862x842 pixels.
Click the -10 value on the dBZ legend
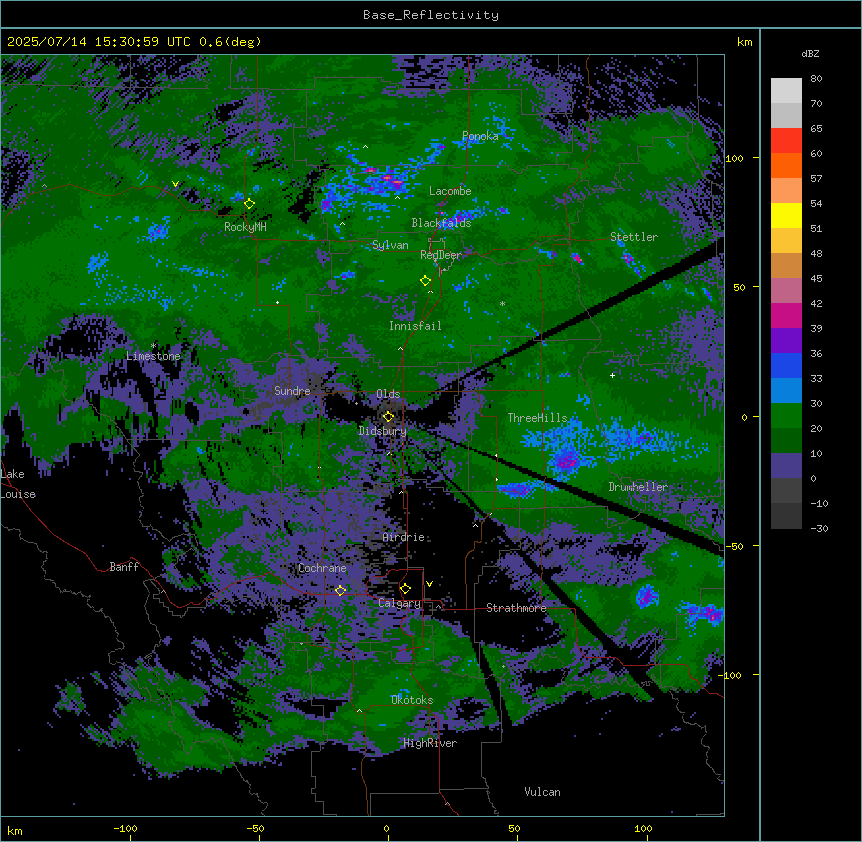click(819, 503)
